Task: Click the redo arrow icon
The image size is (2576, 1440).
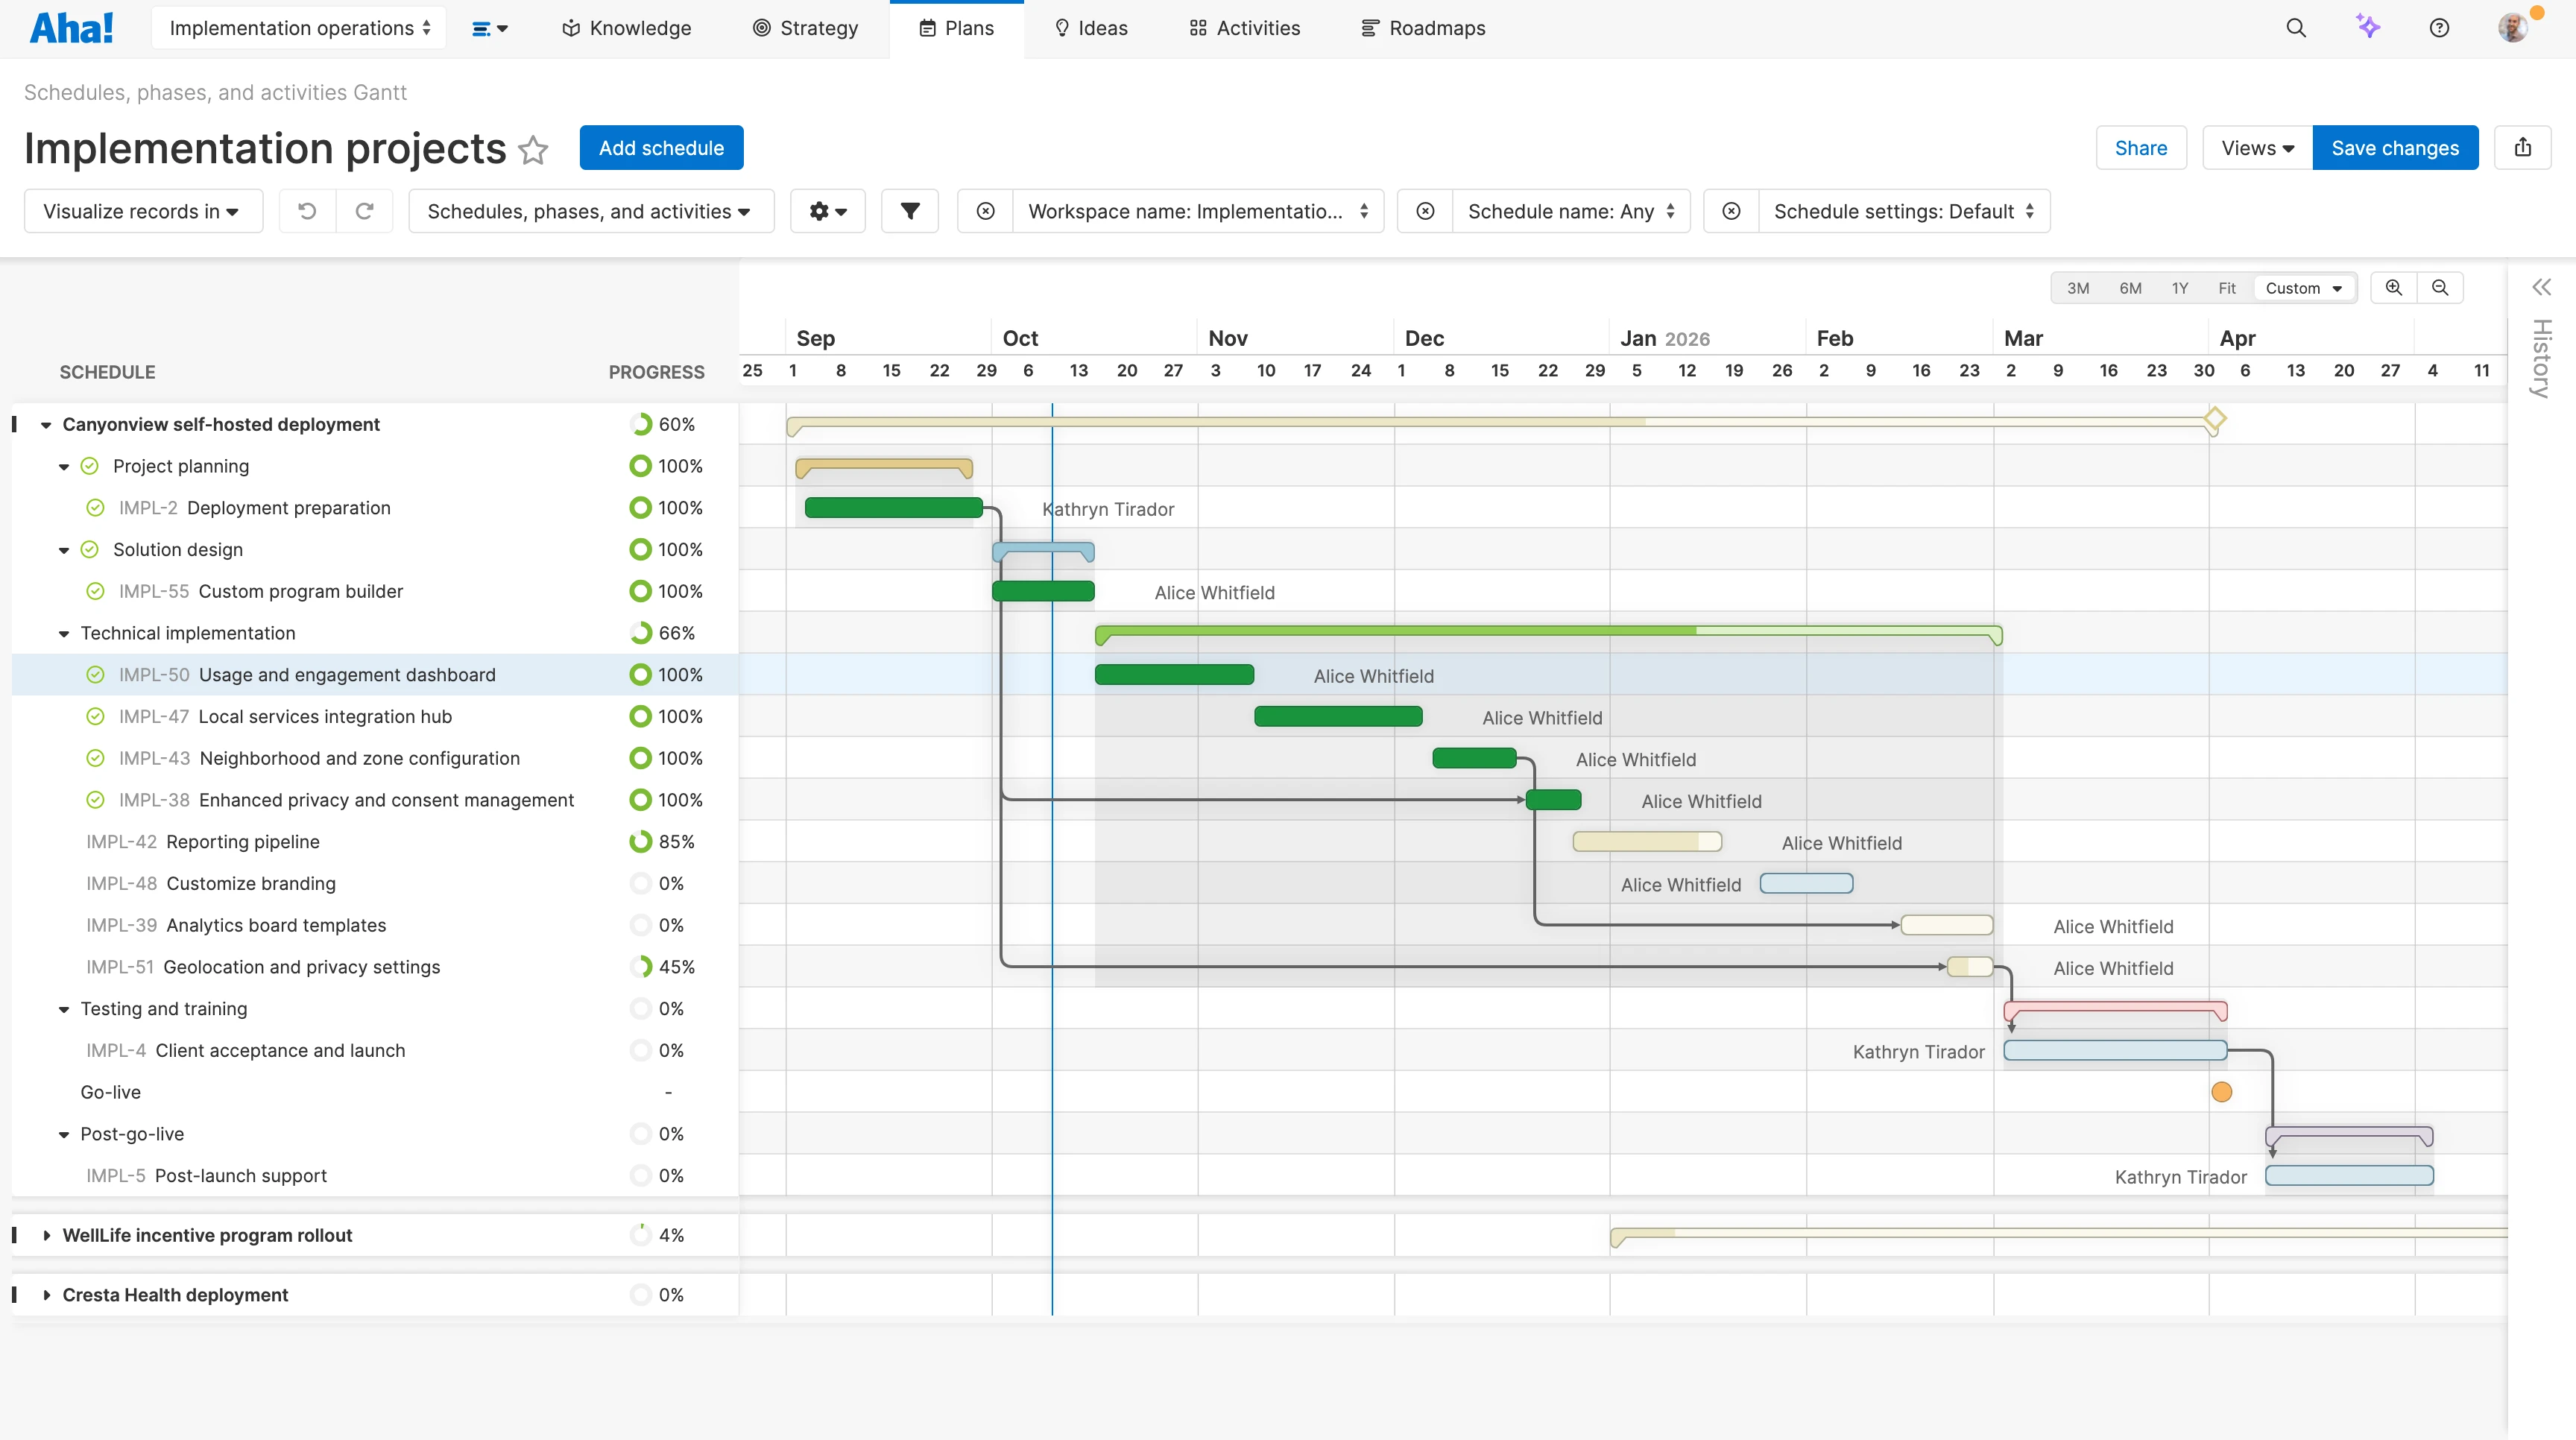Action: (x=364, y=210)
